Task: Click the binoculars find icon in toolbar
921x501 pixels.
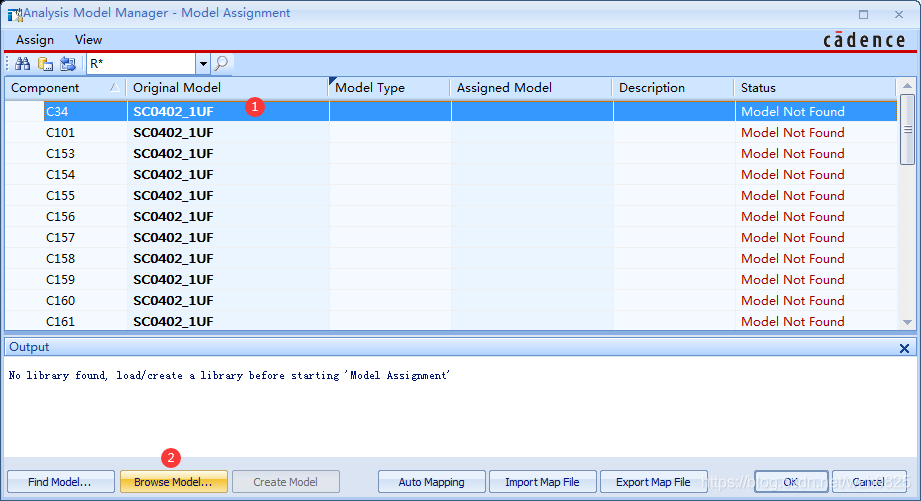Action: point(22,64)
